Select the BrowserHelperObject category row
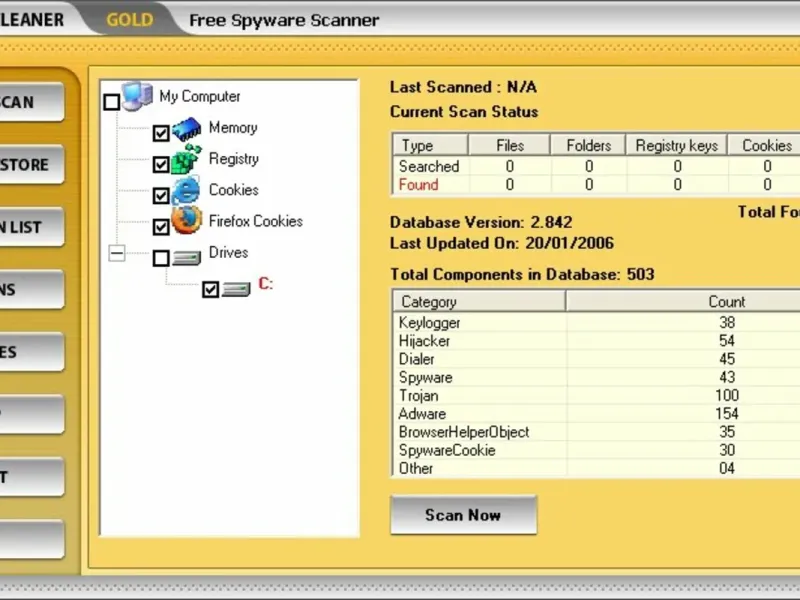The height and width of the screenshot is (600, 800). click(596, 432)
